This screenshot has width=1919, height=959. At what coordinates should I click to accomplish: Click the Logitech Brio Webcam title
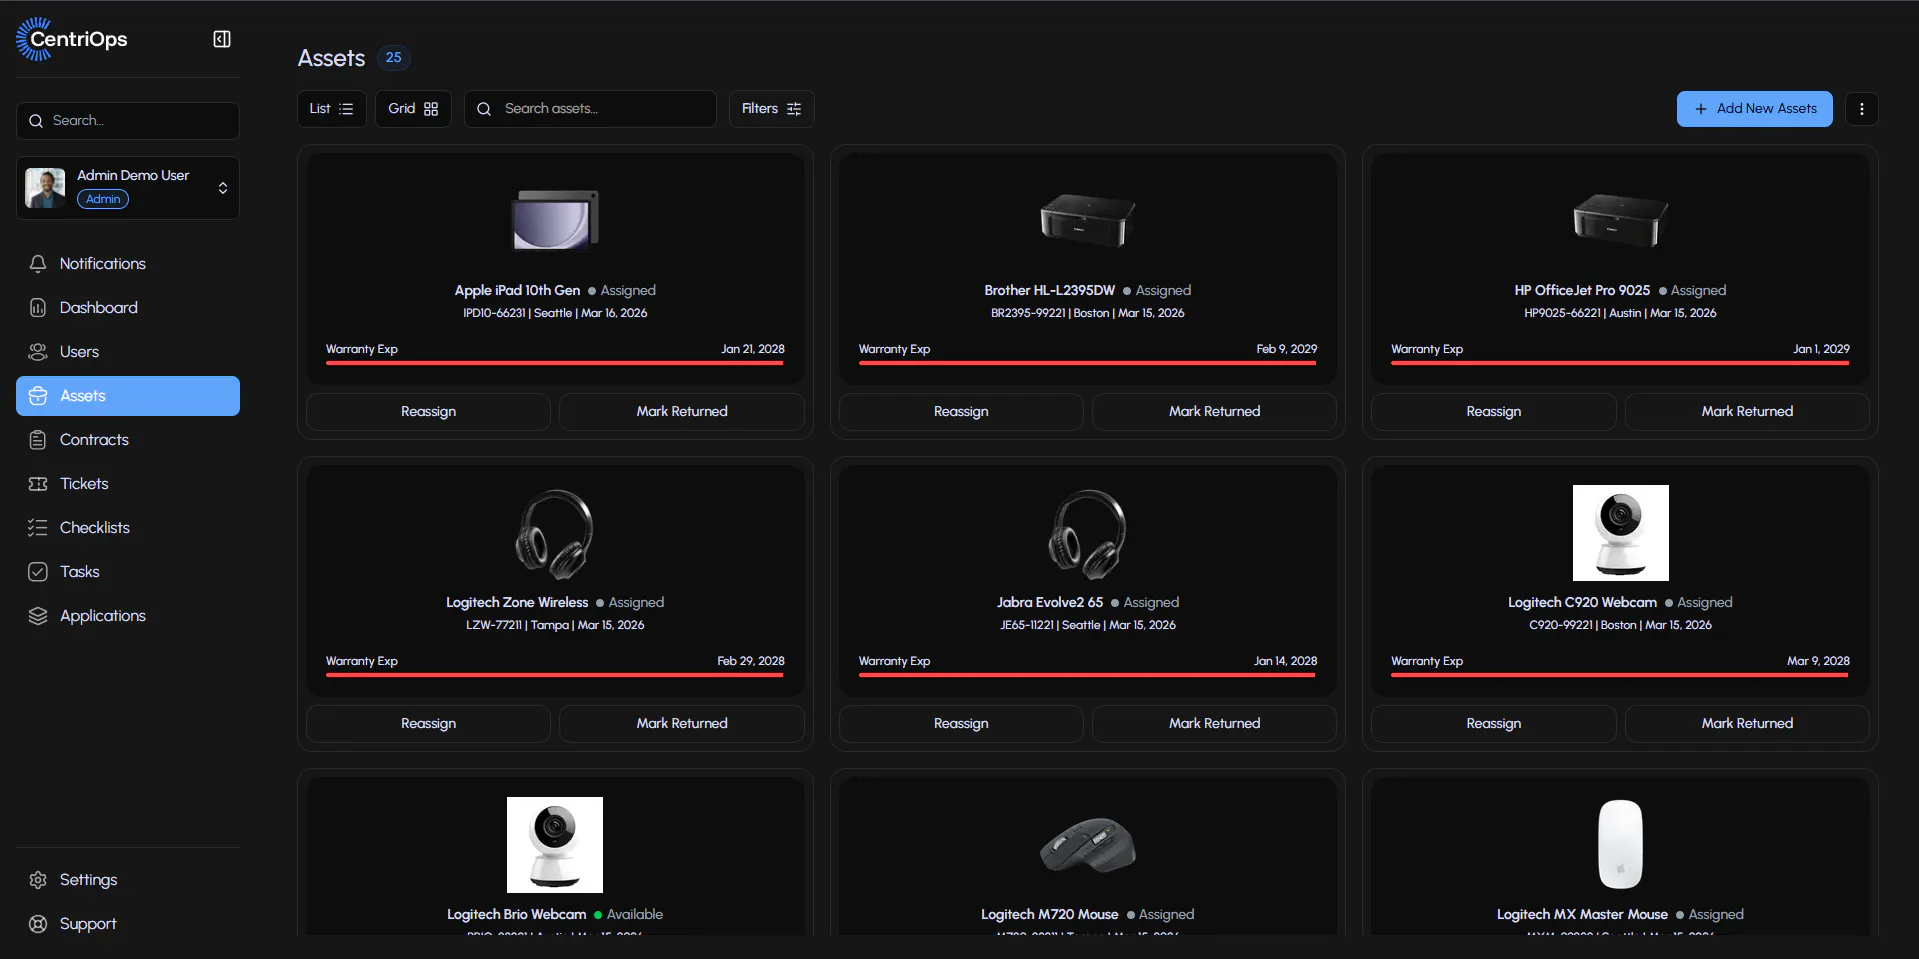click(x=517, y=915)
